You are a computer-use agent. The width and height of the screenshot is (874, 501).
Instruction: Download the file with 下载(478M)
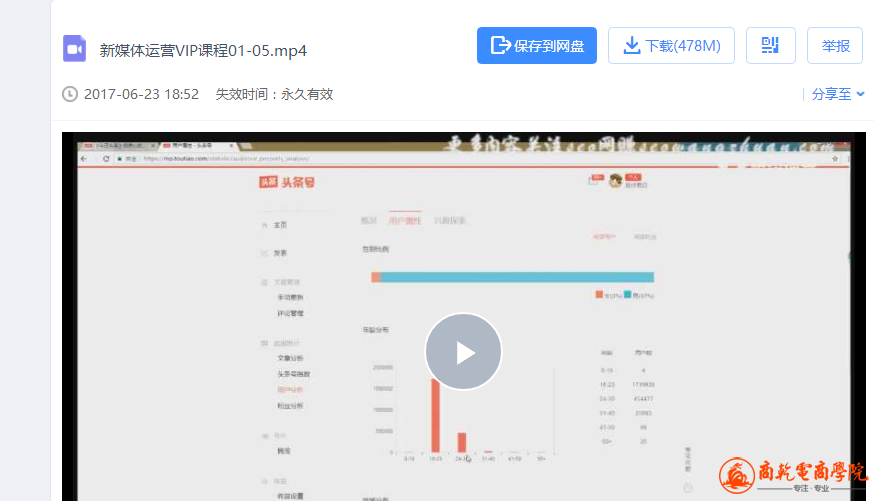coord(671,46)
